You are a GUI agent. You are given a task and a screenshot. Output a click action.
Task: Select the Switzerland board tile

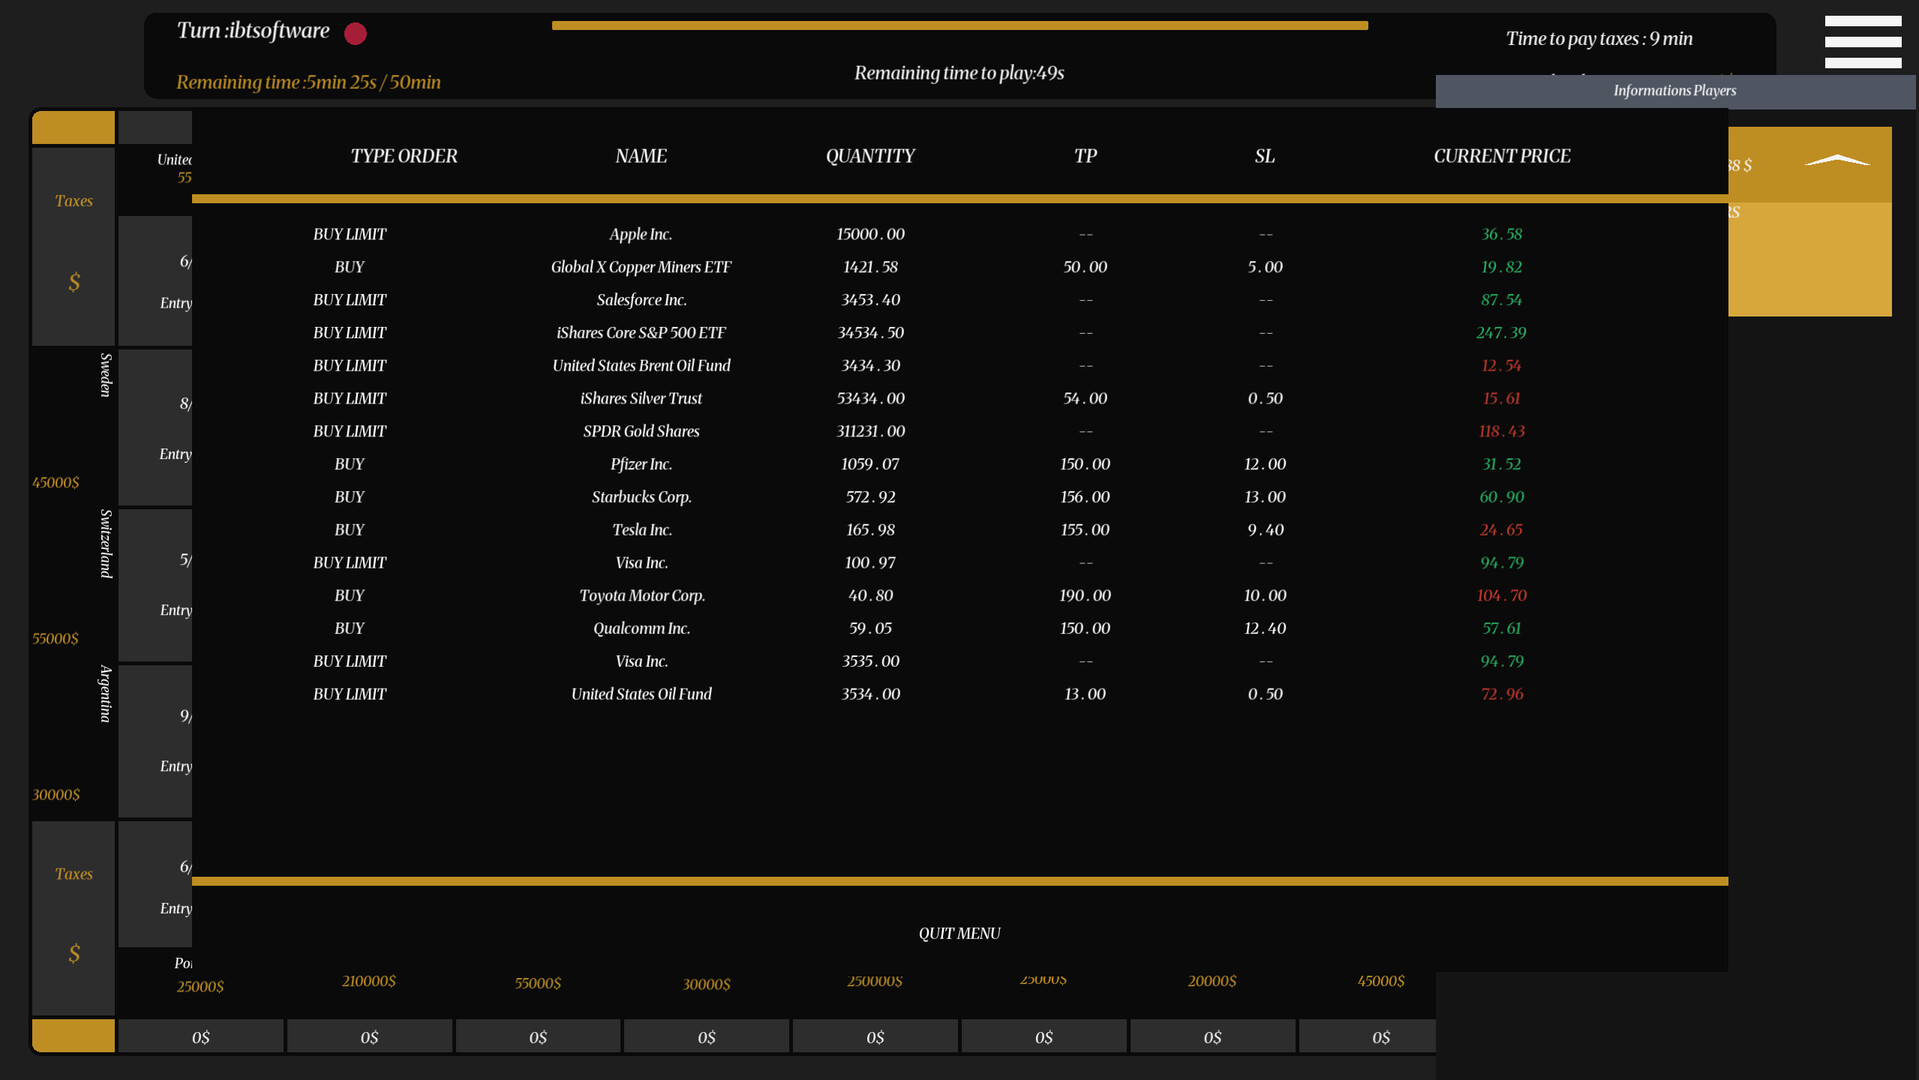pos(103,547)
